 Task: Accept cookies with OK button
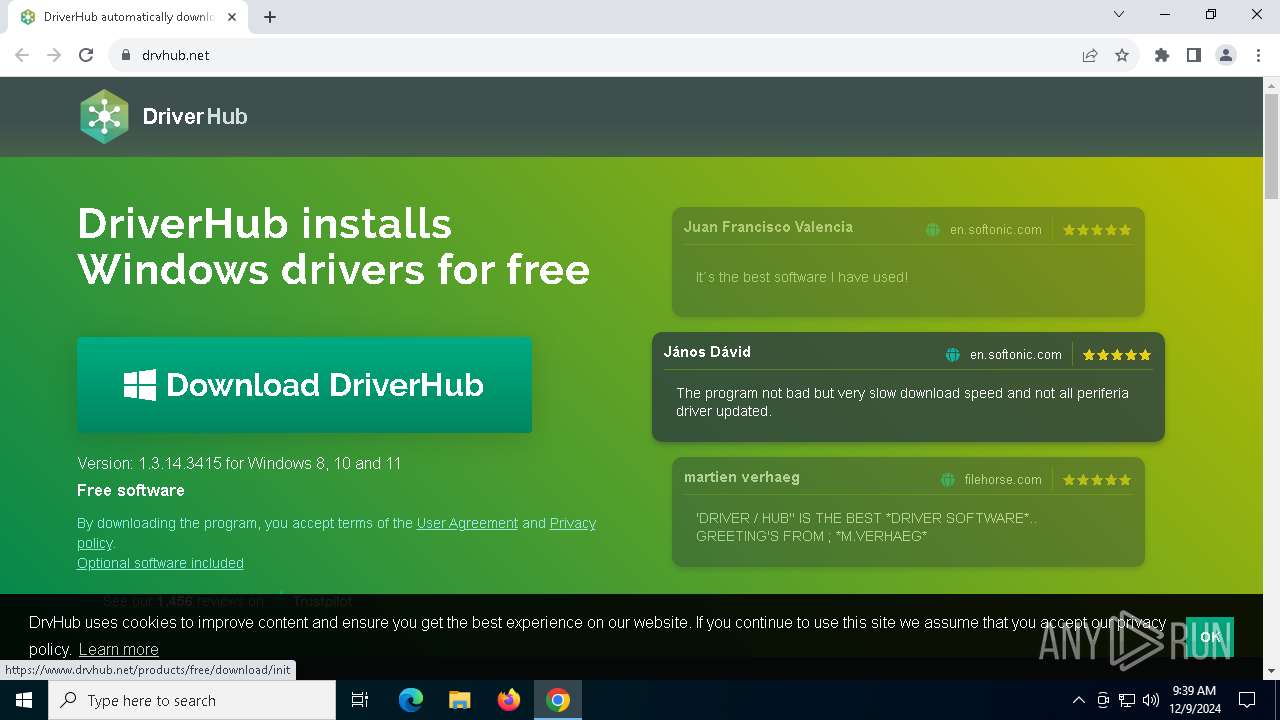pyautogui.click(x=1210, y=637)
